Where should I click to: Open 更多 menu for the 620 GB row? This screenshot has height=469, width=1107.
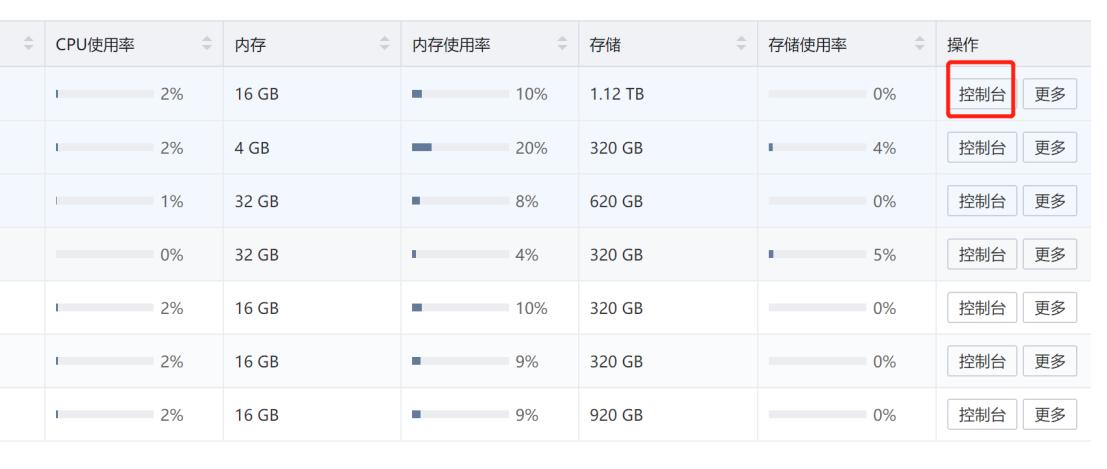[x=1050, y=201]
